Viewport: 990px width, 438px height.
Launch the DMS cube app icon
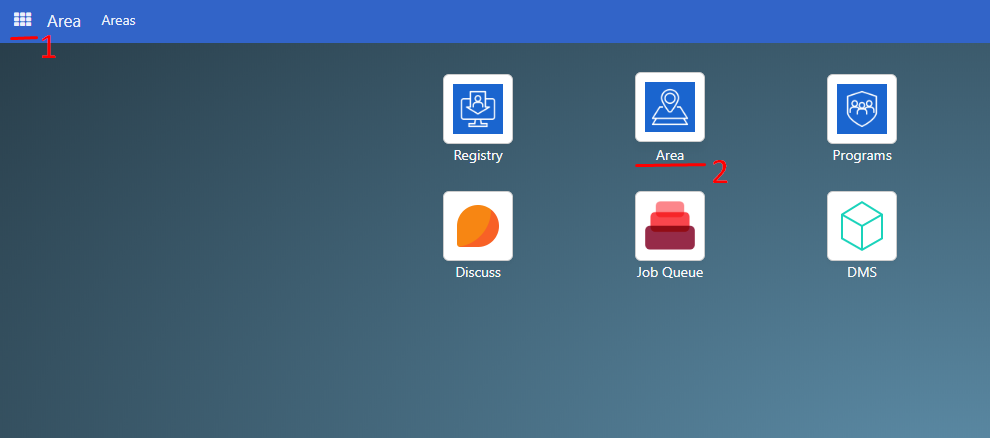(x=862, y=225)
